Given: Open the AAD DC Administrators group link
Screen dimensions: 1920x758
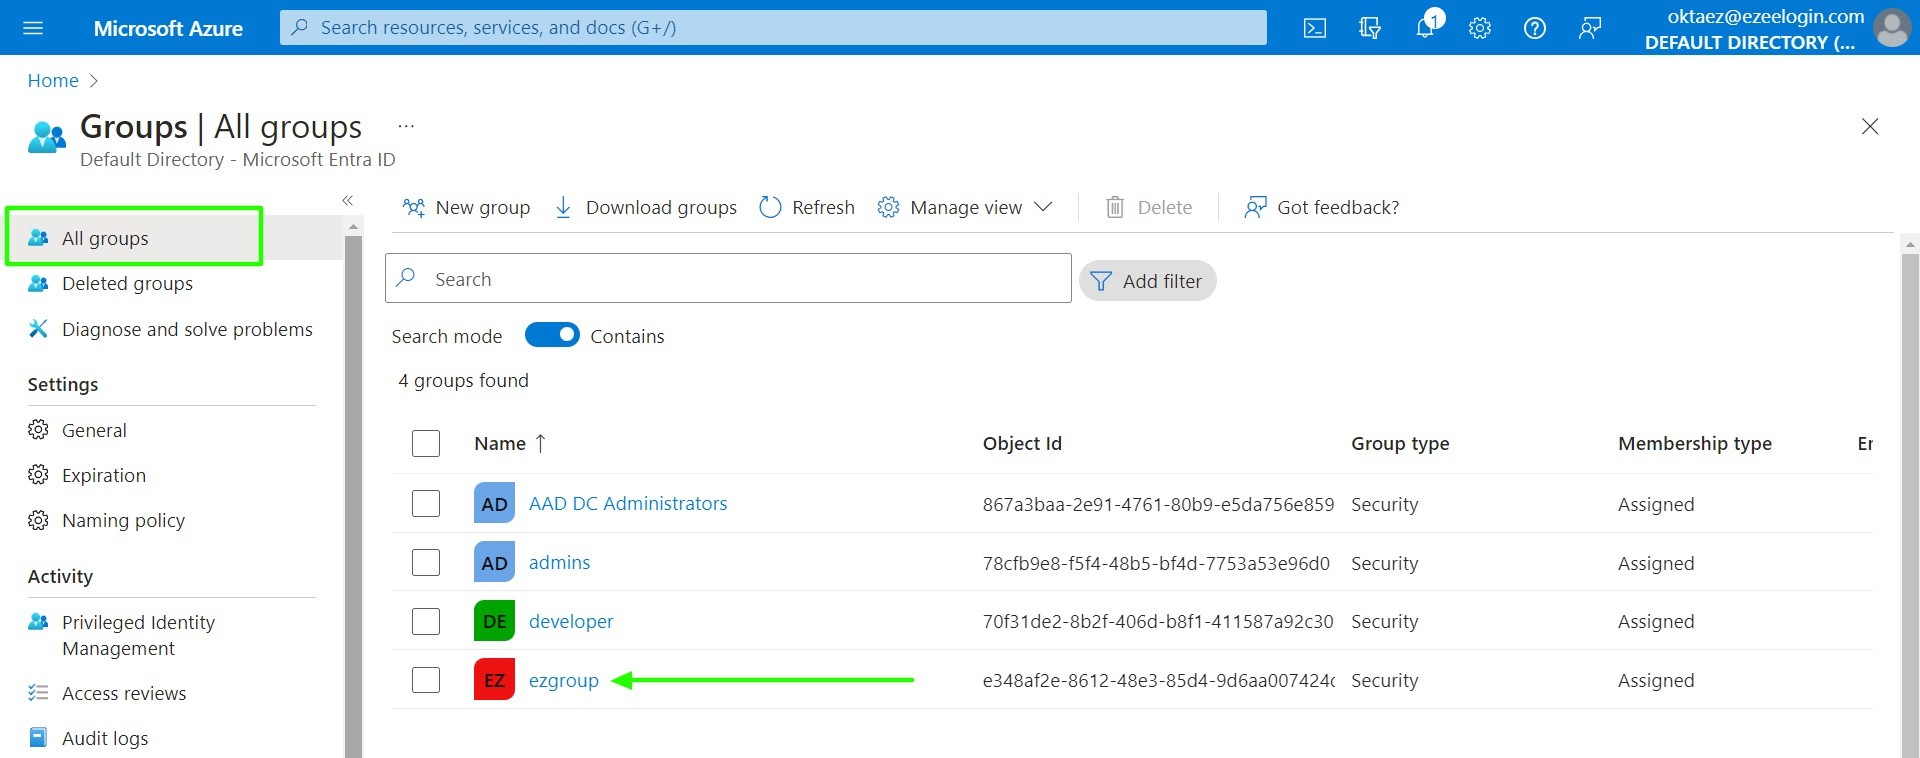Looking at the screenshot, I should [628, 504].
